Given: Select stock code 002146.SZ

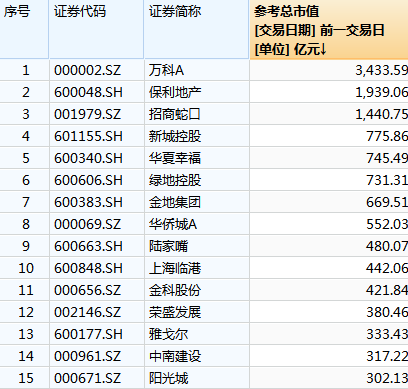Looking at the screenshot, I should point(87,312).
